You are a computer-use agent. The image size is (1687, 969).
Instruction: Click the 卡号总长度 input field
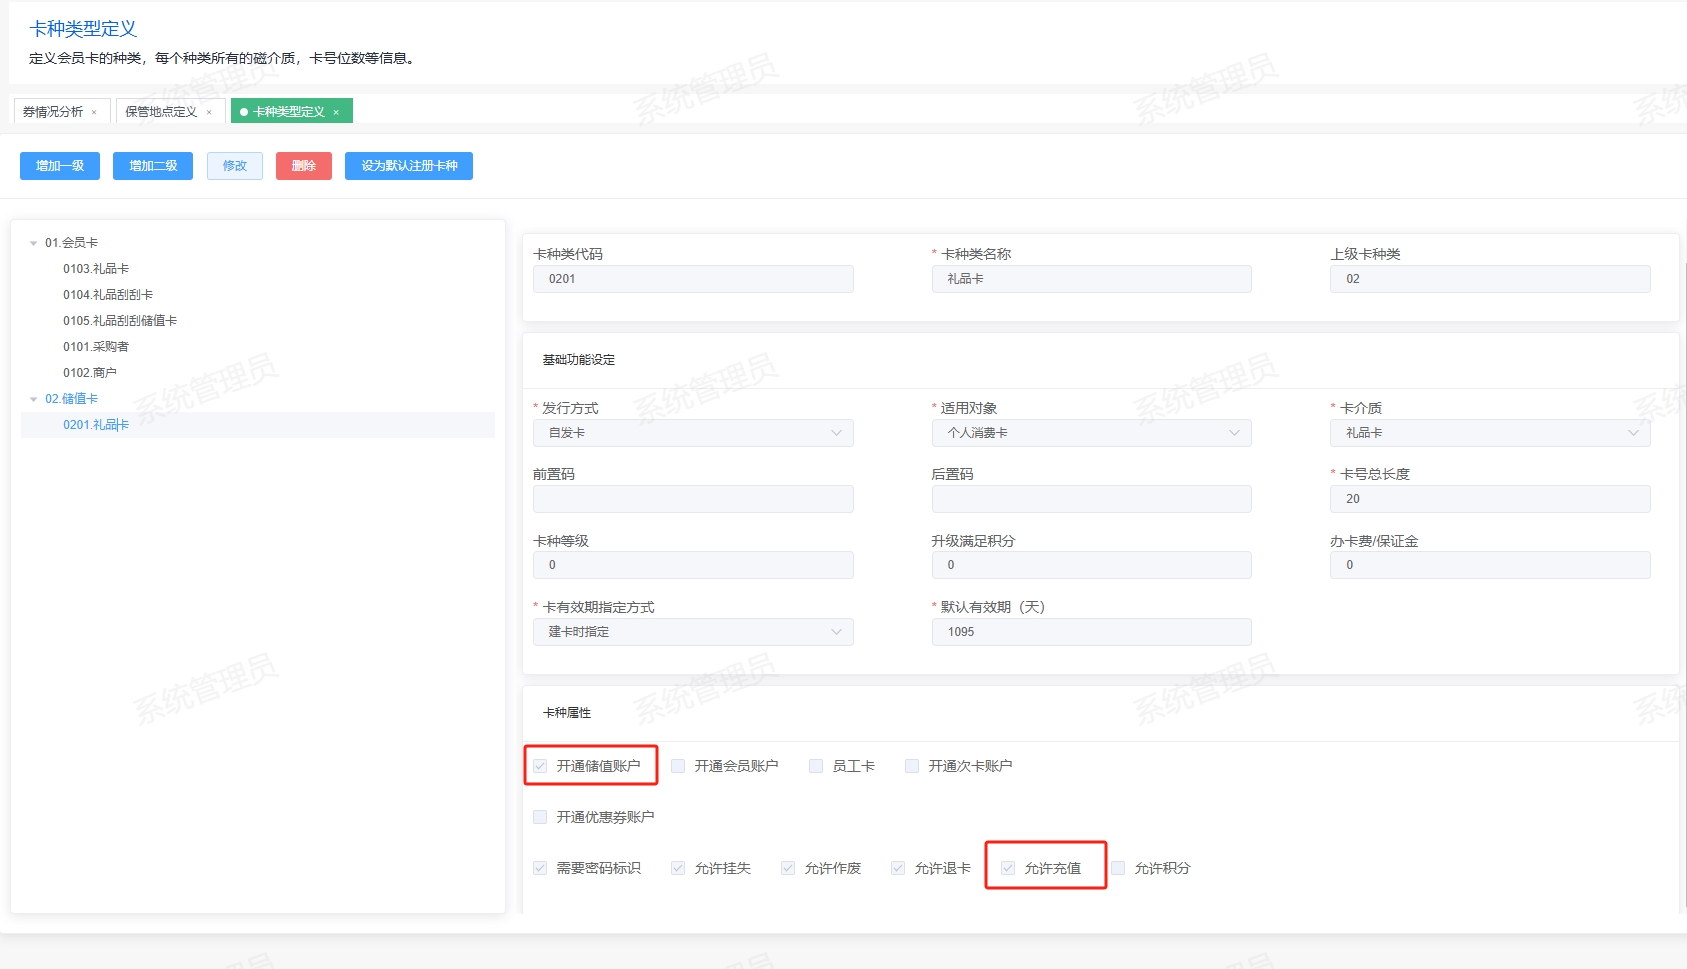tap(1489, 499)
